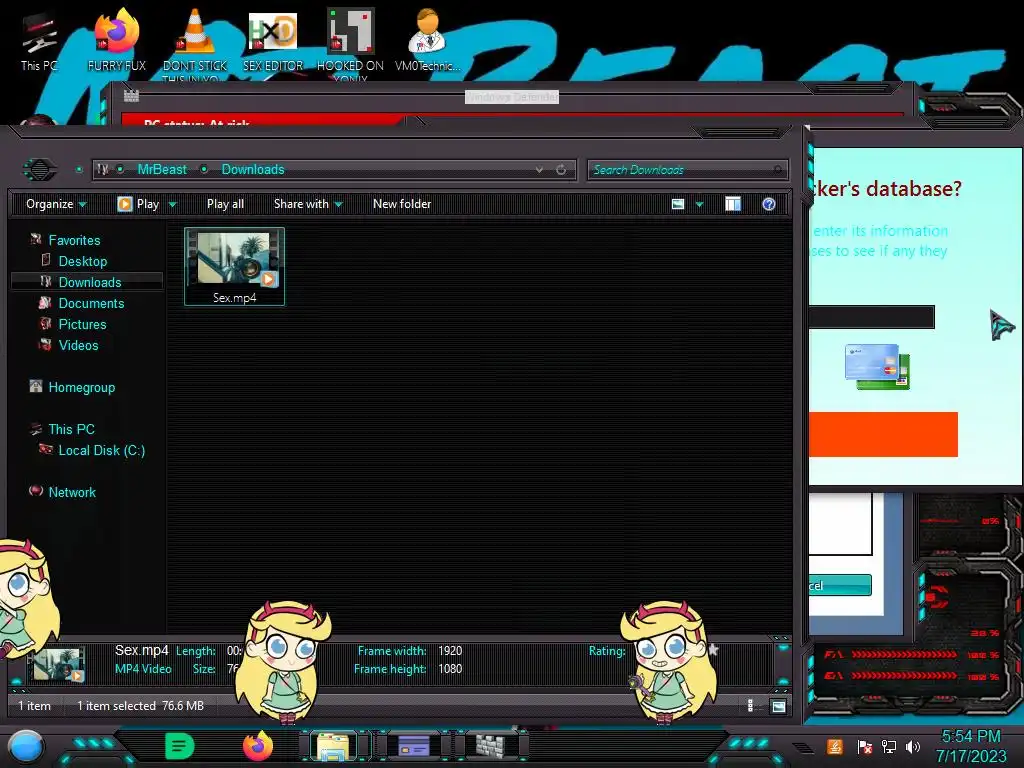The image size is (1024, 768).
Task: Click the Start orb on the taskbar
Action: [27, 746]
